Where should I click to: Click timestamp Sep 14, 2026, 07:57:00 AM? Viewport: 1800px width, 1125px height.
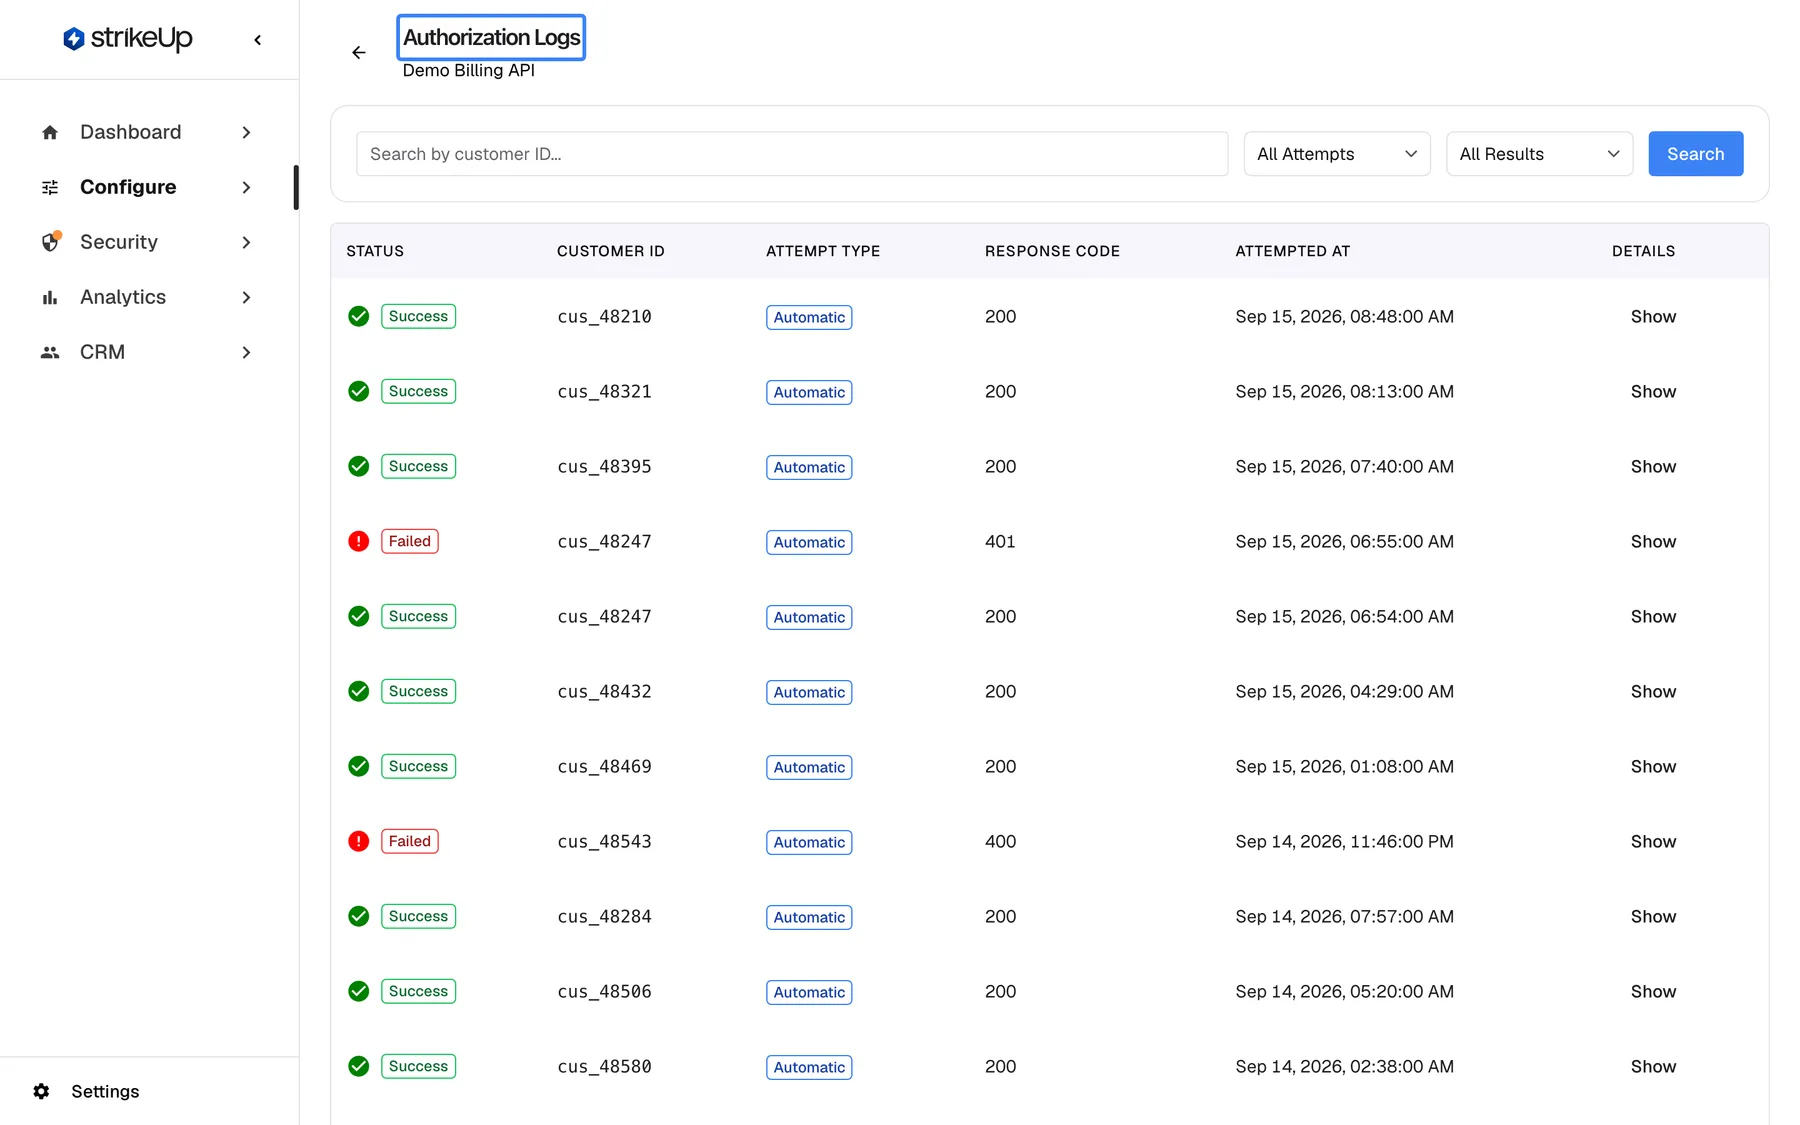pos(1344,916)
